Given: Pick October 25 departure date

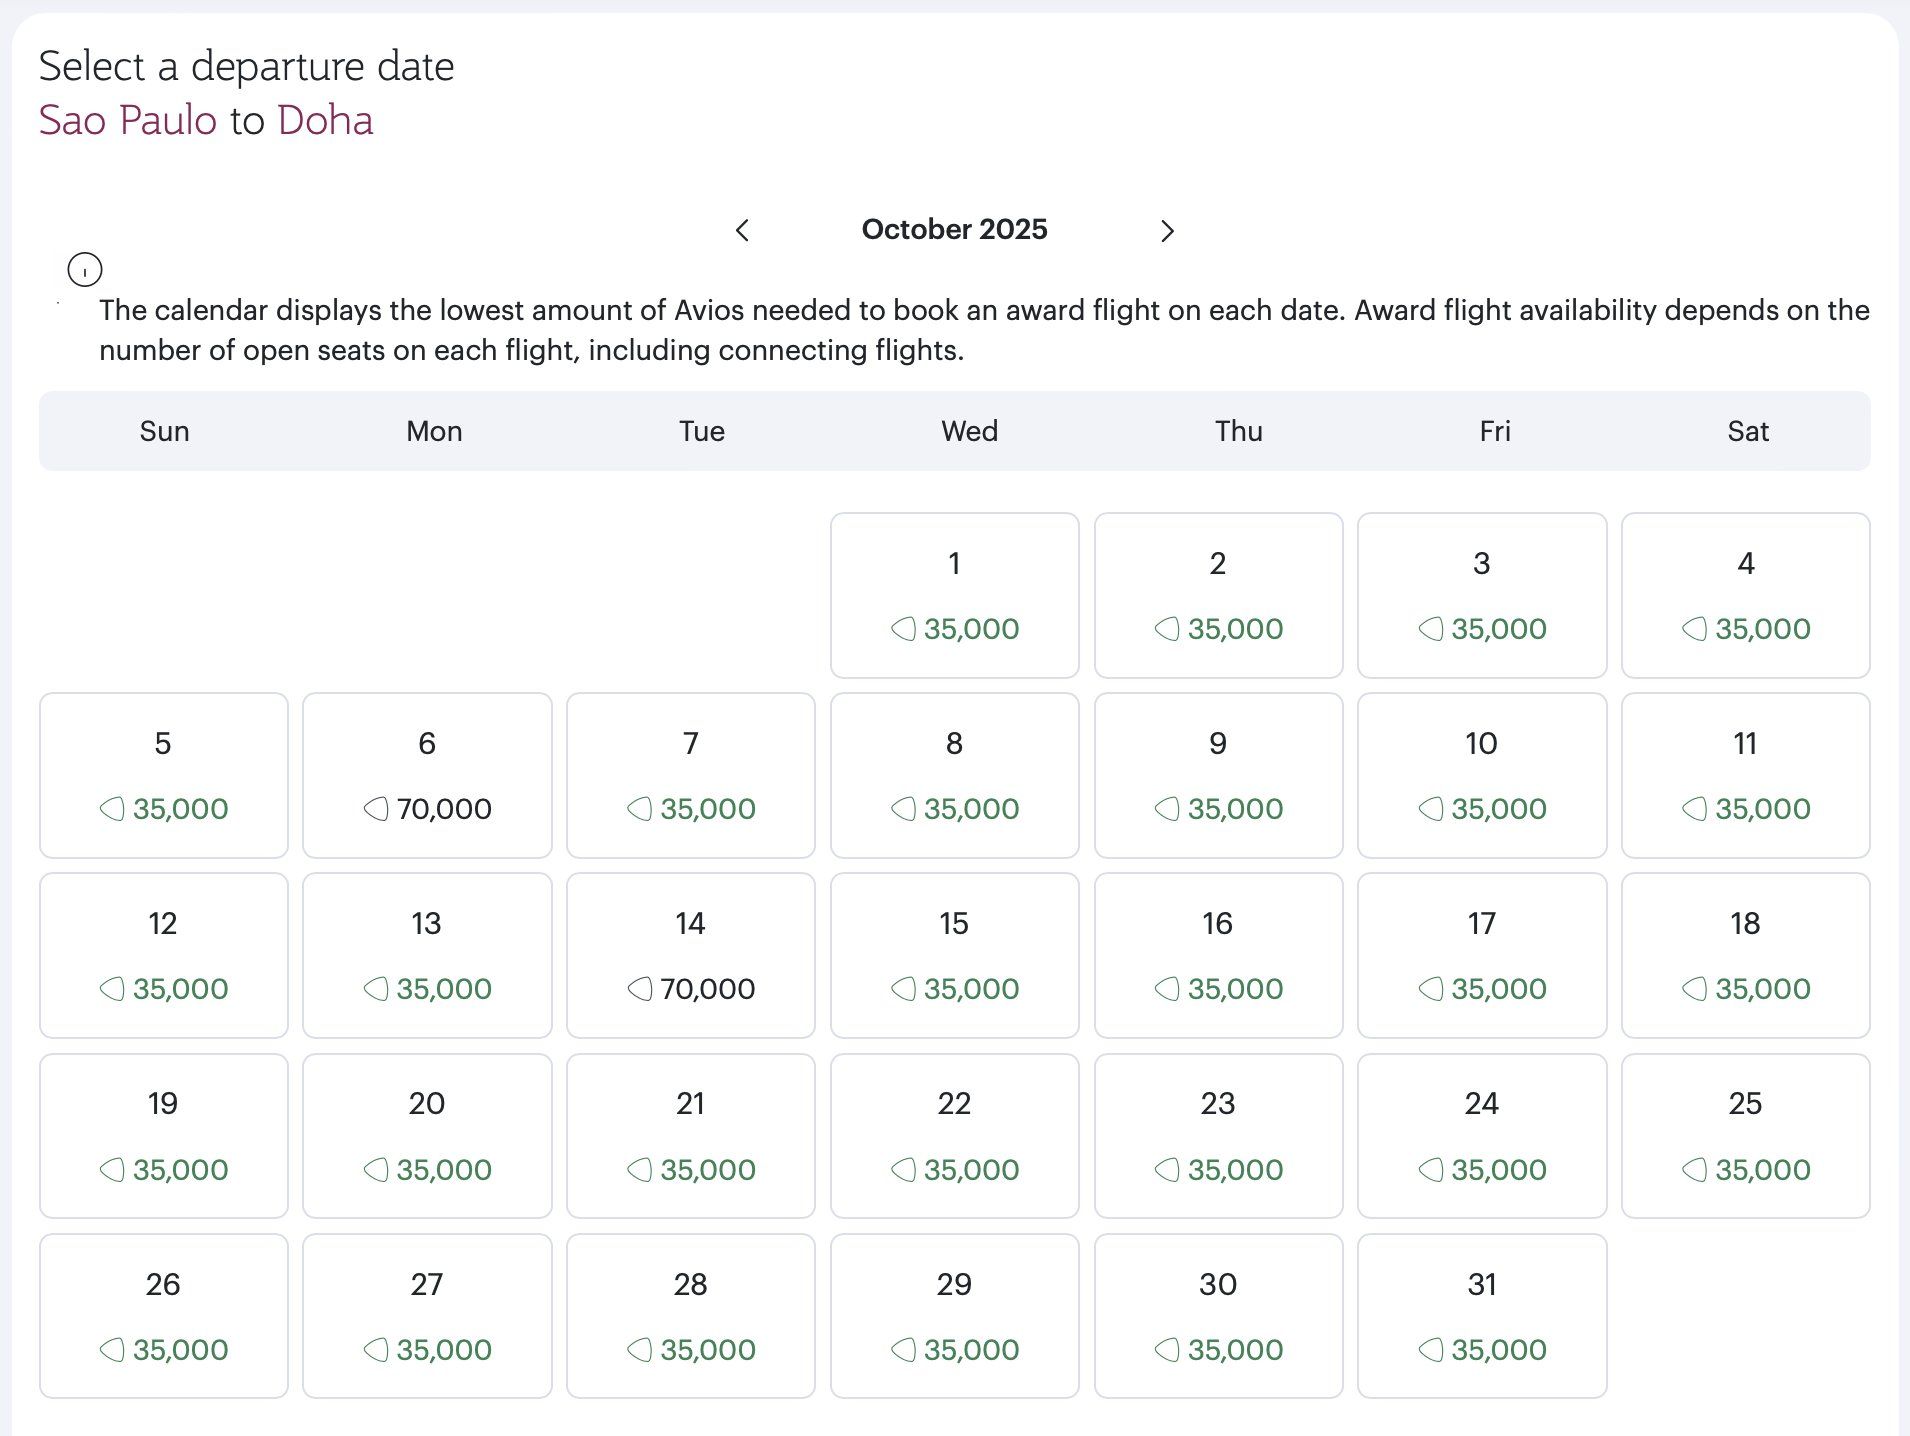Looking at the screenshot, I should pyautogui.click(x=1746, y=1136).
